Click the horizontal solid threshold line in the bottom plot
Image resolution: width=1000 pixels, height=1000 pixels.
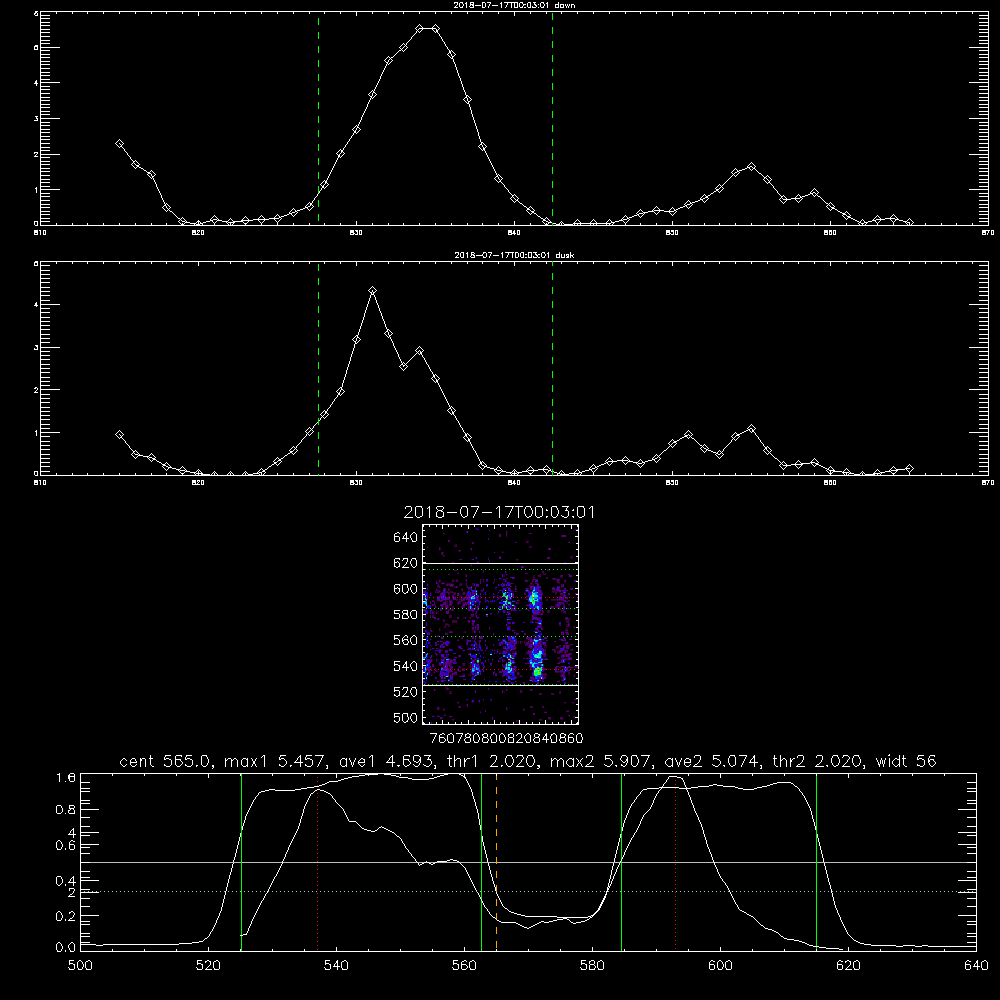tap(529, 862)
